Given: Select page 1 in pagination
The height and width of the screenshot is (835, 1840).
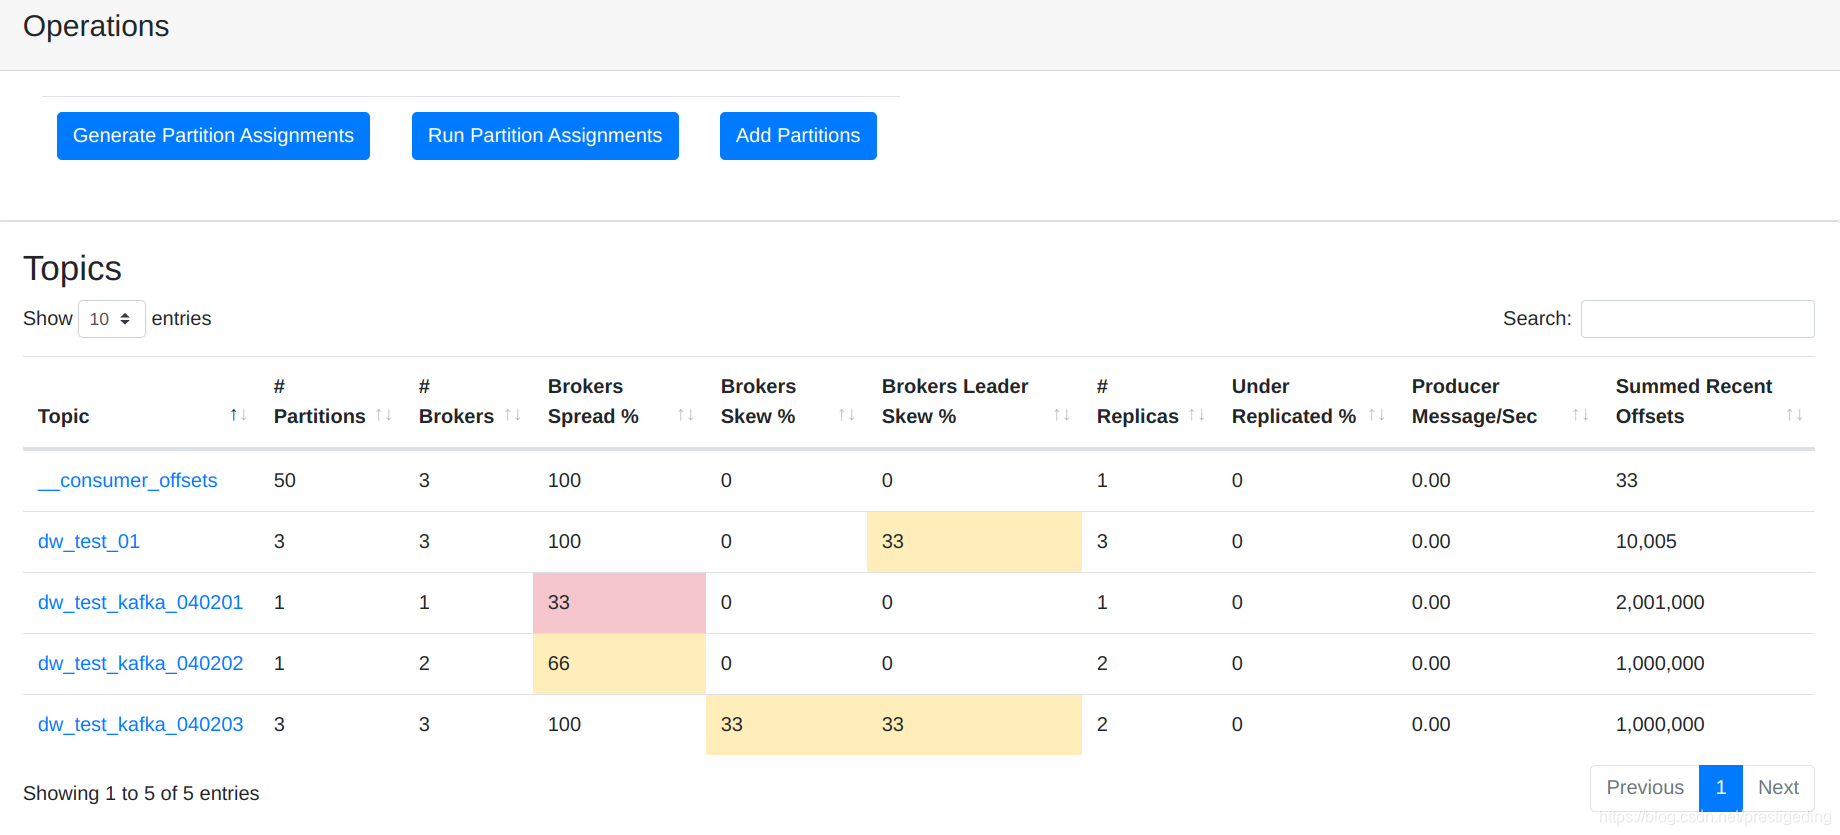Looking at the screenshot, I should pyautogui.click(x=1721, y=788).
